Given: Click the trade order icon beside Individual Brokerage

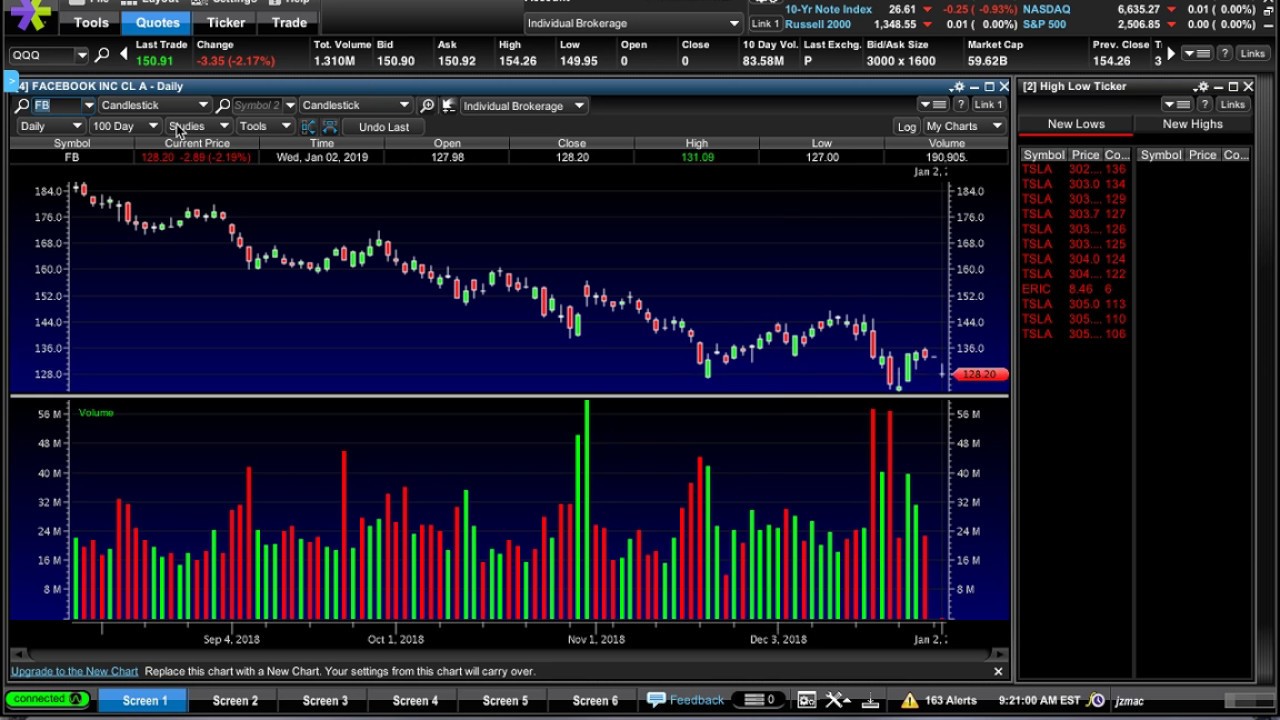Looking at the screenshot, I should tap(449, 105).
